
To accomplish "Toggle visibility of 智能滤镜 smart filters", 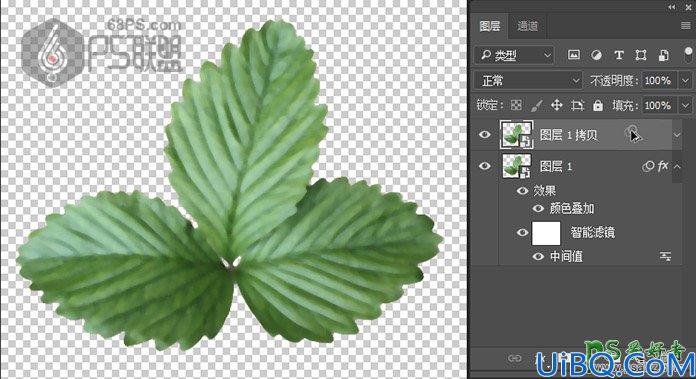I will click(522, 233).
